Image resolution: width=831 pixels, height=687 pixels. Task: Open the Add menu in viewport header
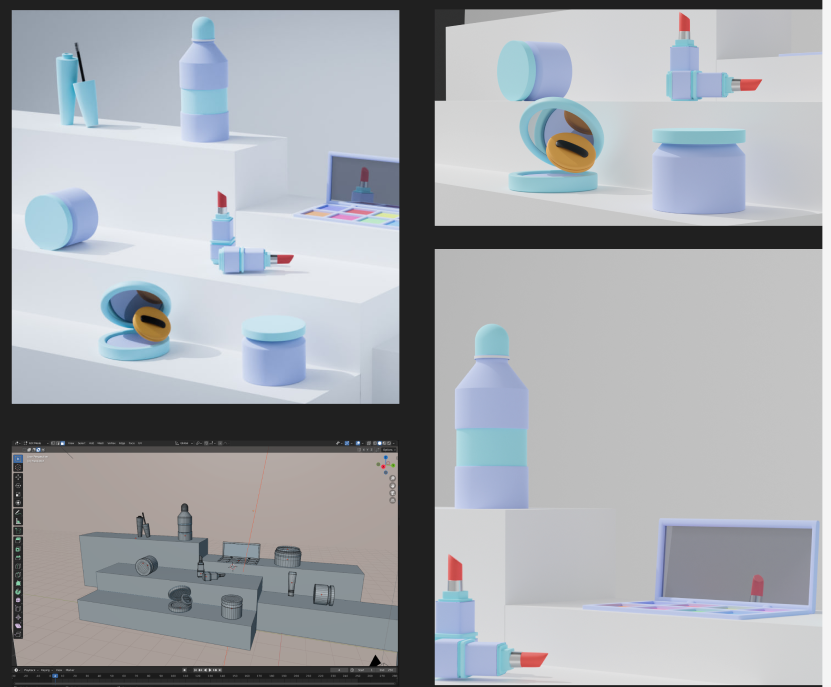pos(92,443)
